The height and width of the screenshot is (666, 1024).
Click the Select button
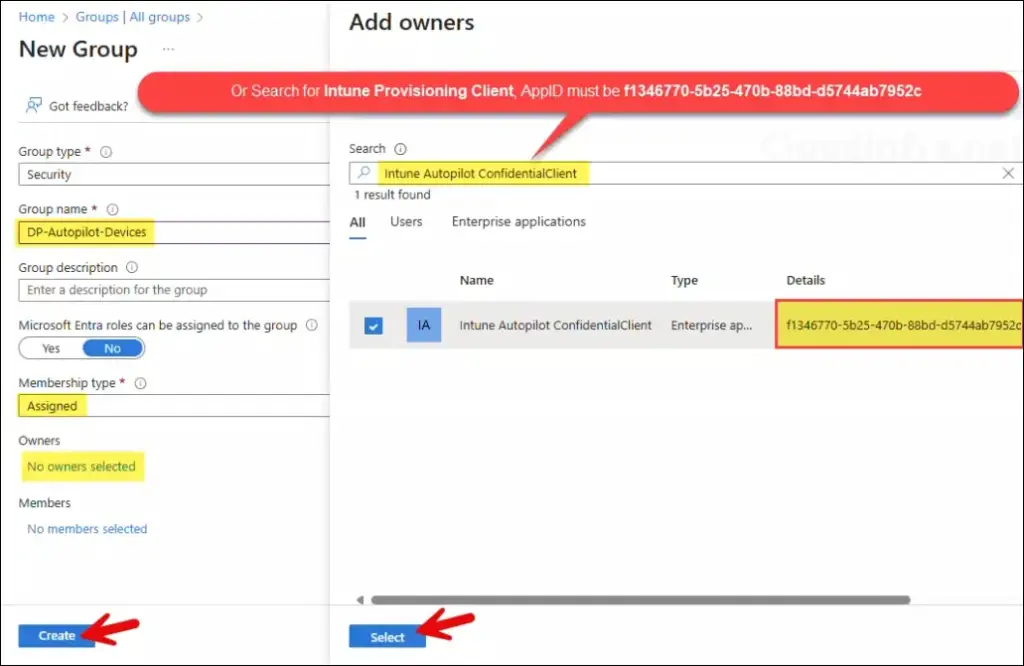coord(387,637)
